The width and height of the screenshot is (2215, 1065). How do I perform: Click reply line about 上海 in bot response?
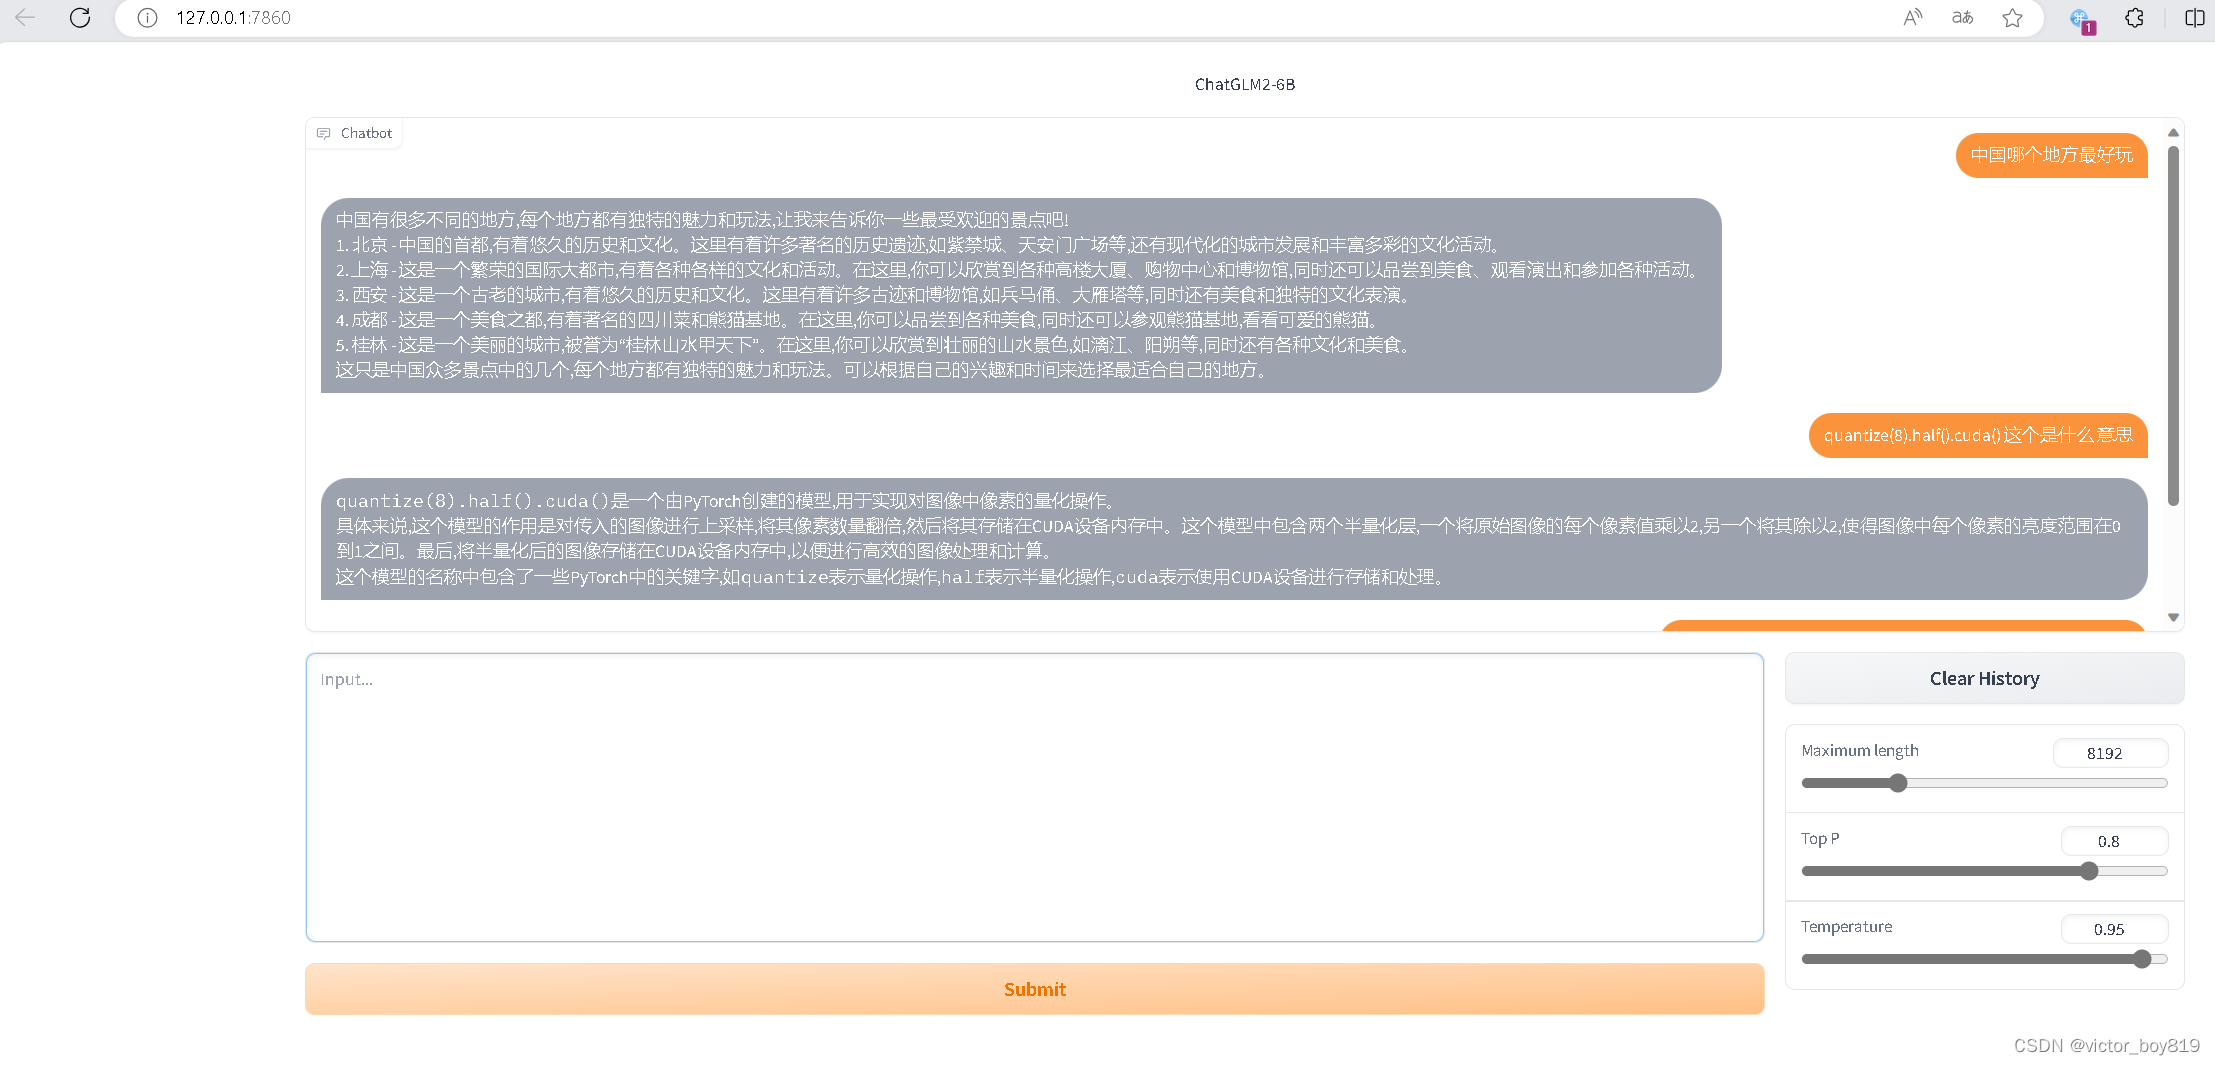pos(1019,269)
